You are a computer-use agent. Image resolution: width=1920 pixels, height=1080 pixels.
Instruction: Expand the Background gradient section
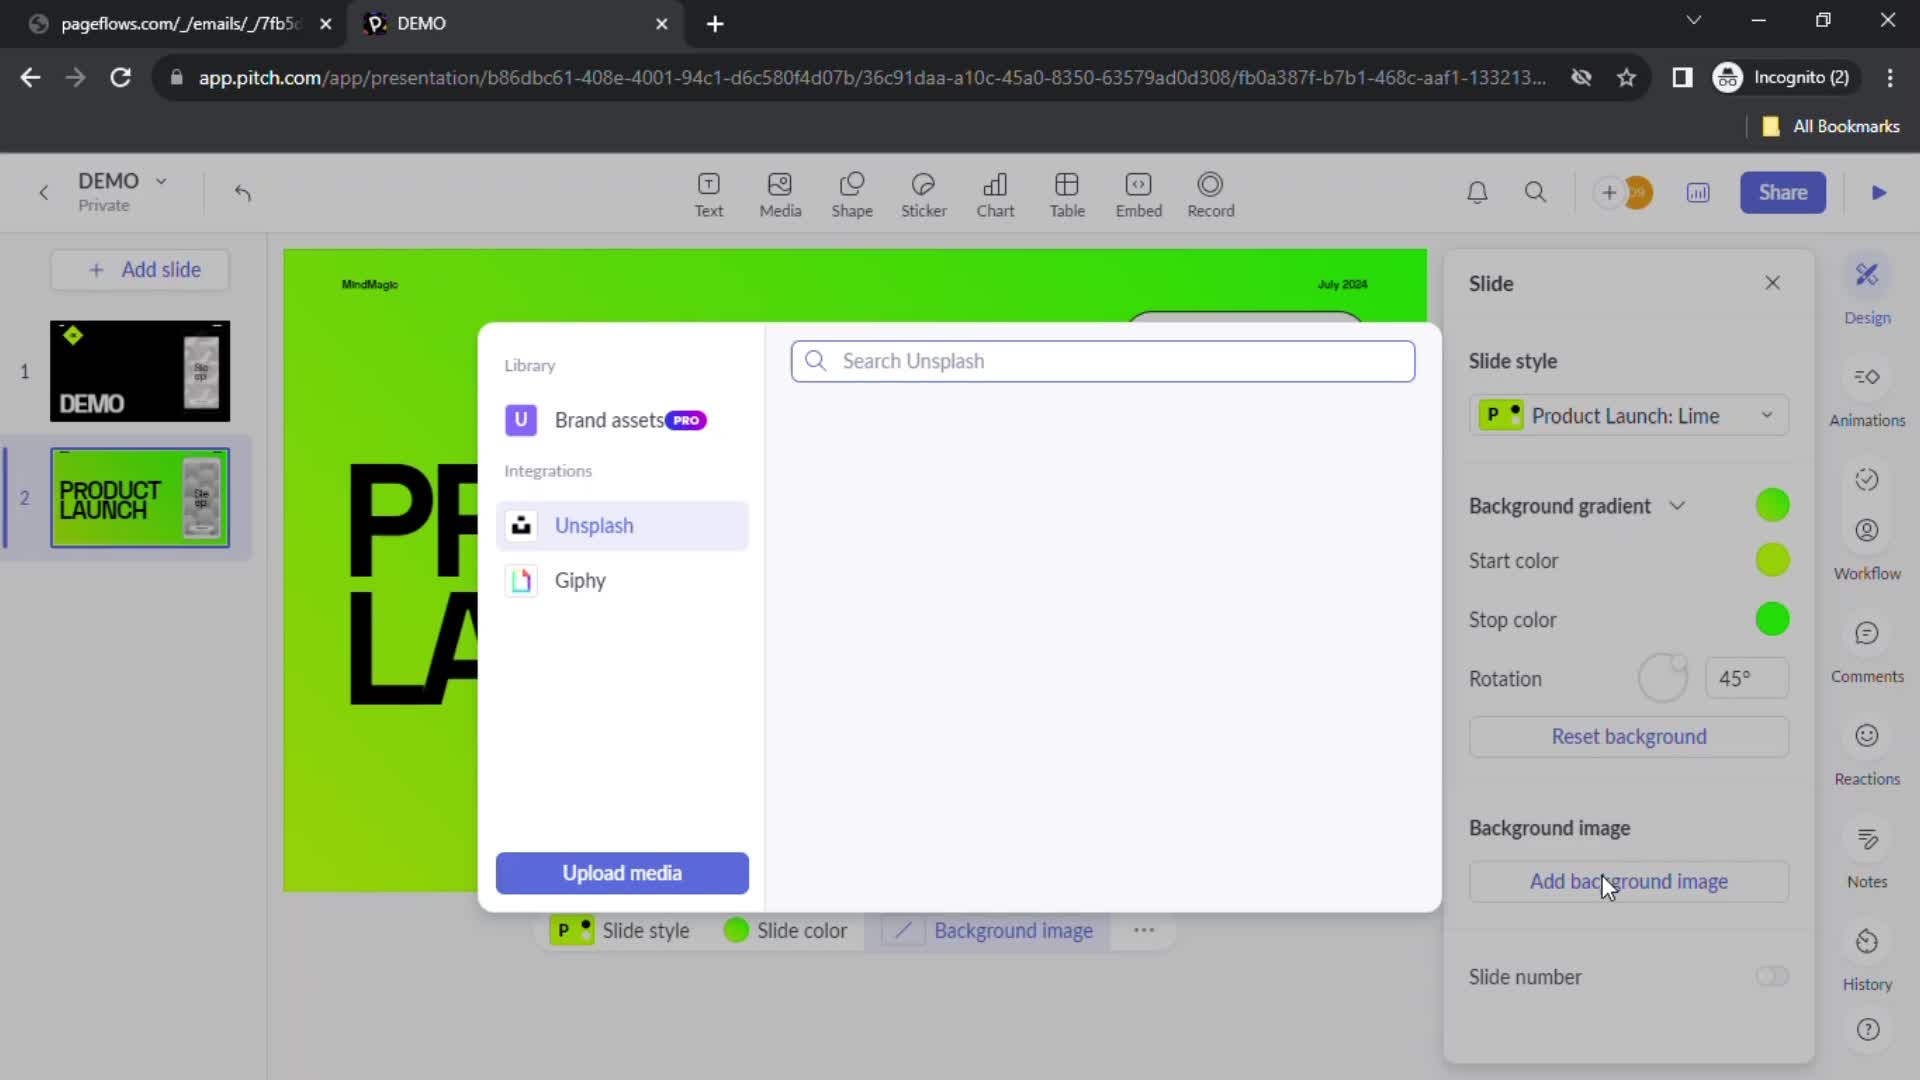click(x=1676, y=505)
